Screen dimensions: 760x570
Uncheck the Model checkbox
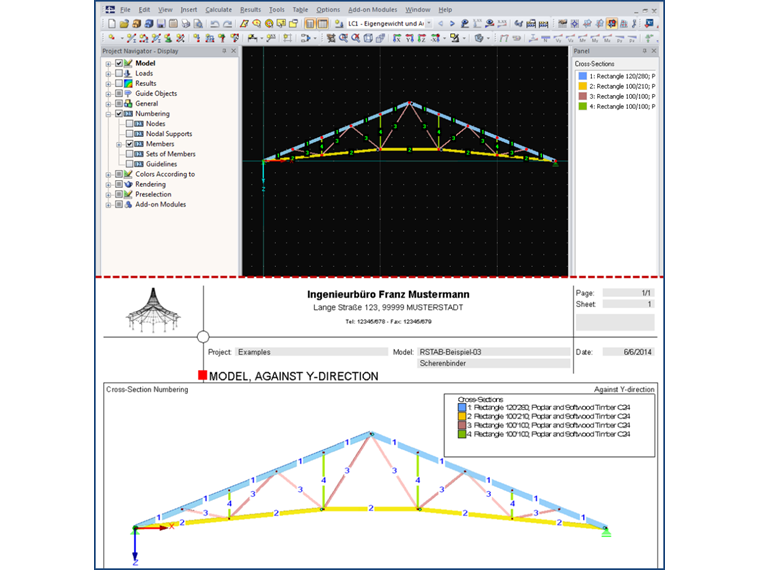pos(119,63)
